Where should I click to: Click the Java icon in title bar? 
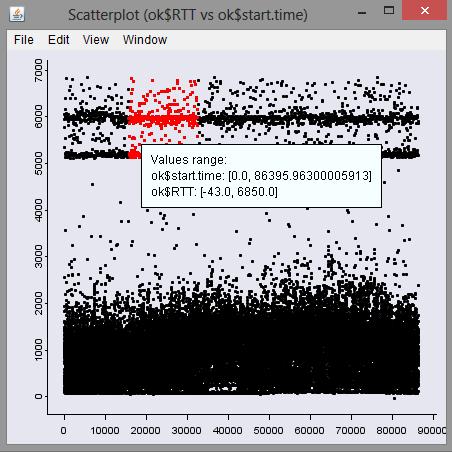click(17, 14)
